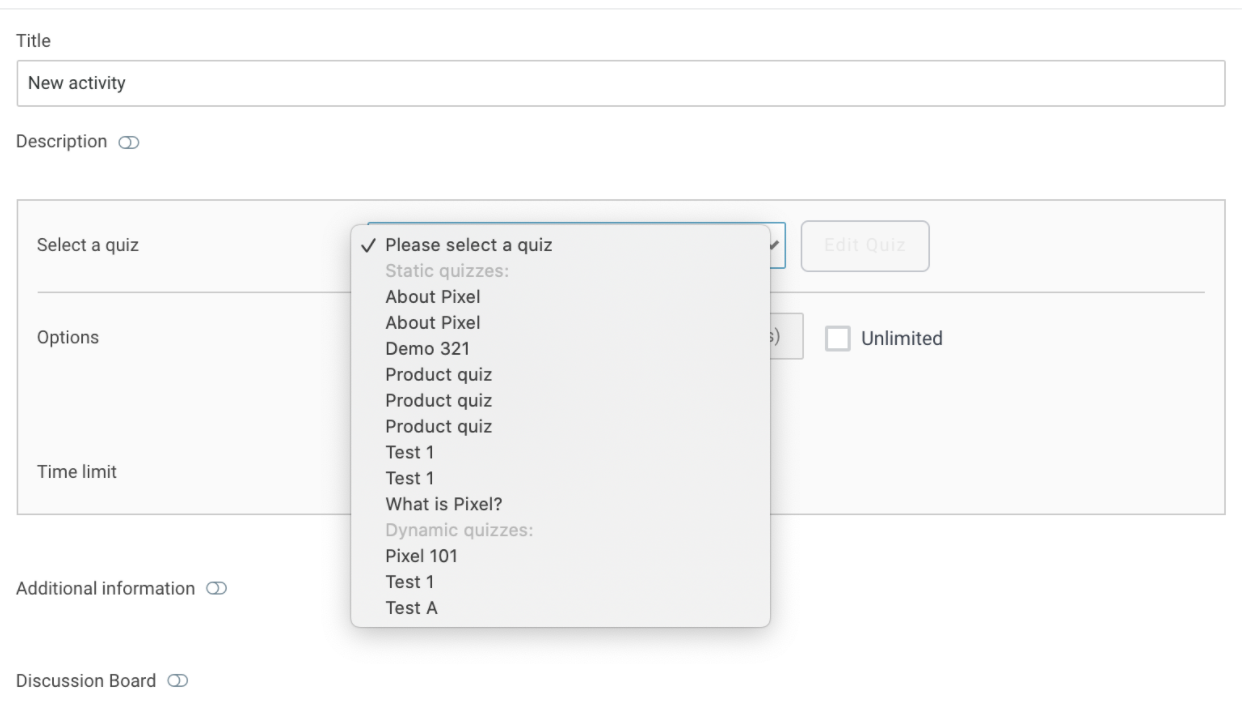This screenshot has width=1242, height=722.
Task: Turn on the Discussion Board toggle
Action: click(177, 682)
